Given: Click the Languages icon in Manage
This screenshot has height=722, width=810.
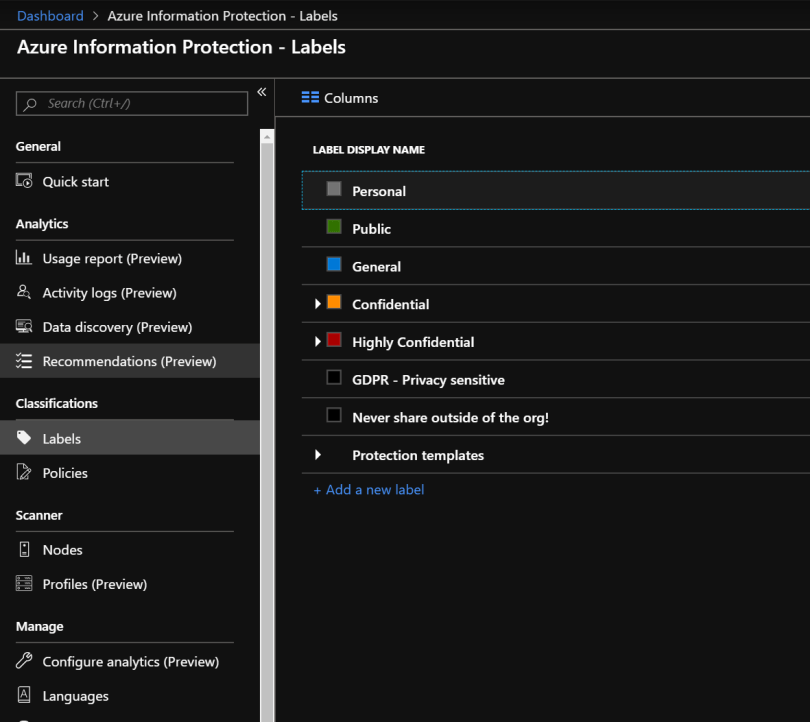Looking at the screenshot, I should [25, 695].
